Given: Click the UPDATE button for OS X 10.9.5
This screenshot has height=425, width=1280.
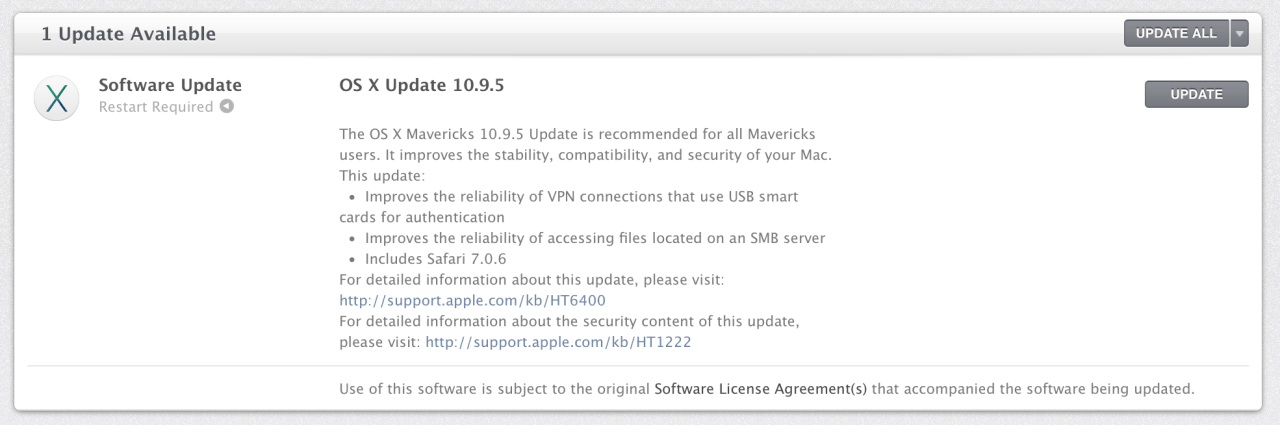Looking at the screenshot, I should tap(1196, 94).
